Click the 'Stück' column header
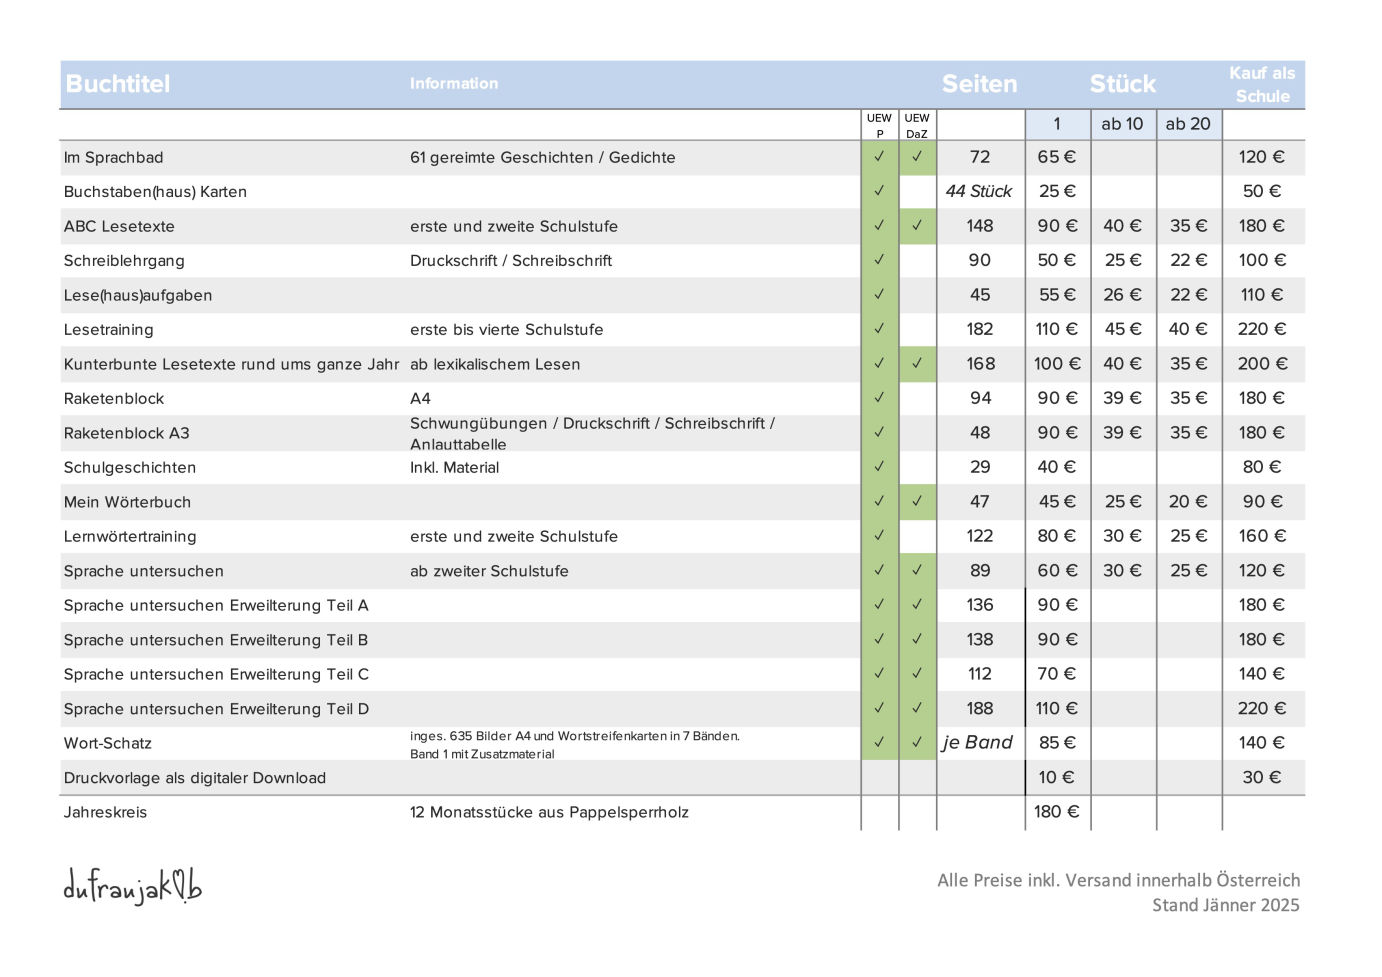The width and height of the screenshot is (1382, 977). pyautogui.click(x=1123, y=84)
